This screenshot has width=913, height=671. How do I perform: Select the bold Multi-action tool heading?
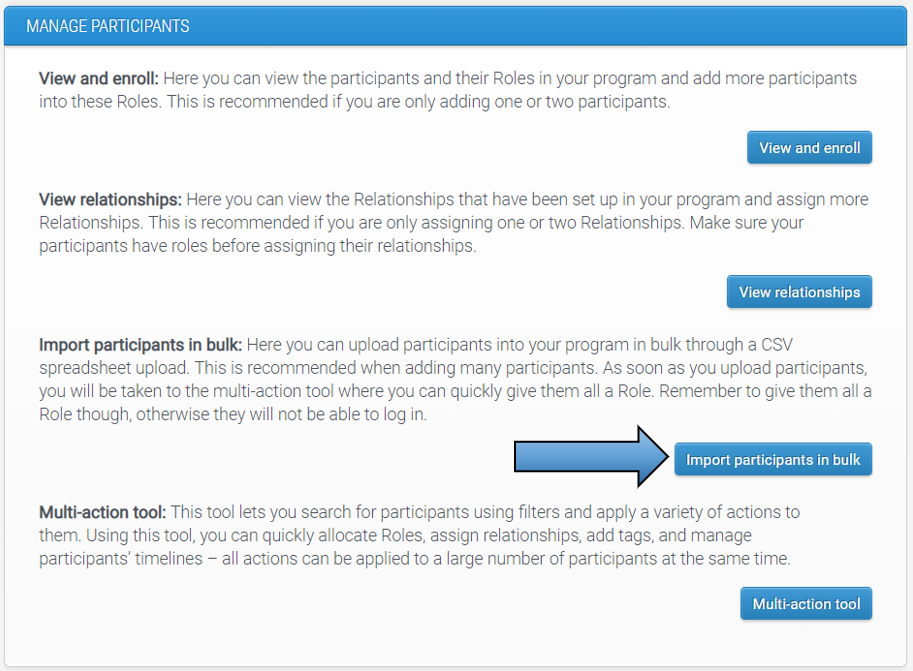(x=99, y=511)
